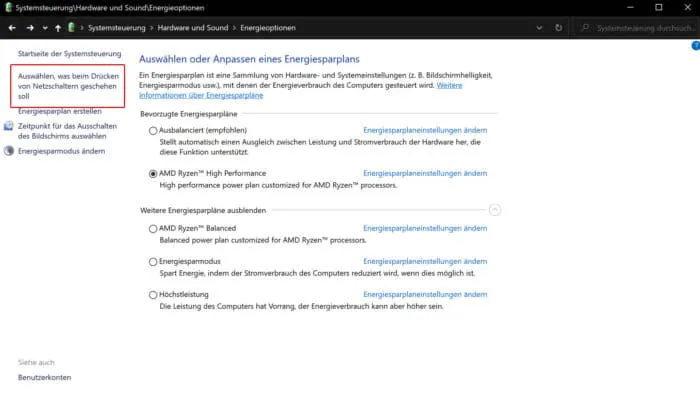Select Höchstleistung power plan
The width and height of the screenshot is (700, 394).
153,295
